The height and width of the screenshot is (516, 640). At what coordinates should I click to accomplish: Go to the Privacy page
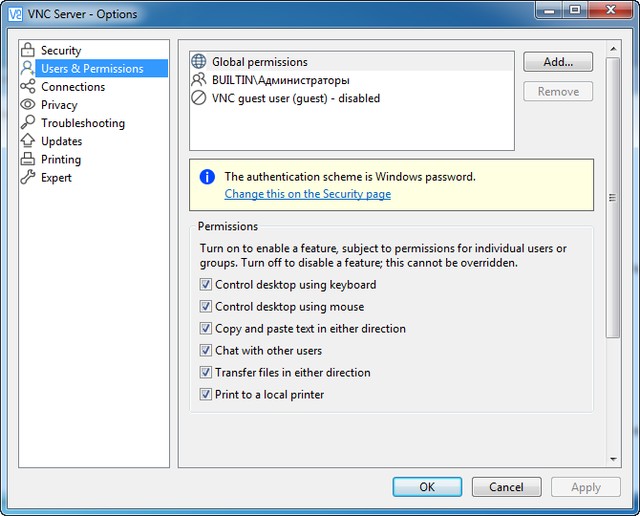(59, 105)
